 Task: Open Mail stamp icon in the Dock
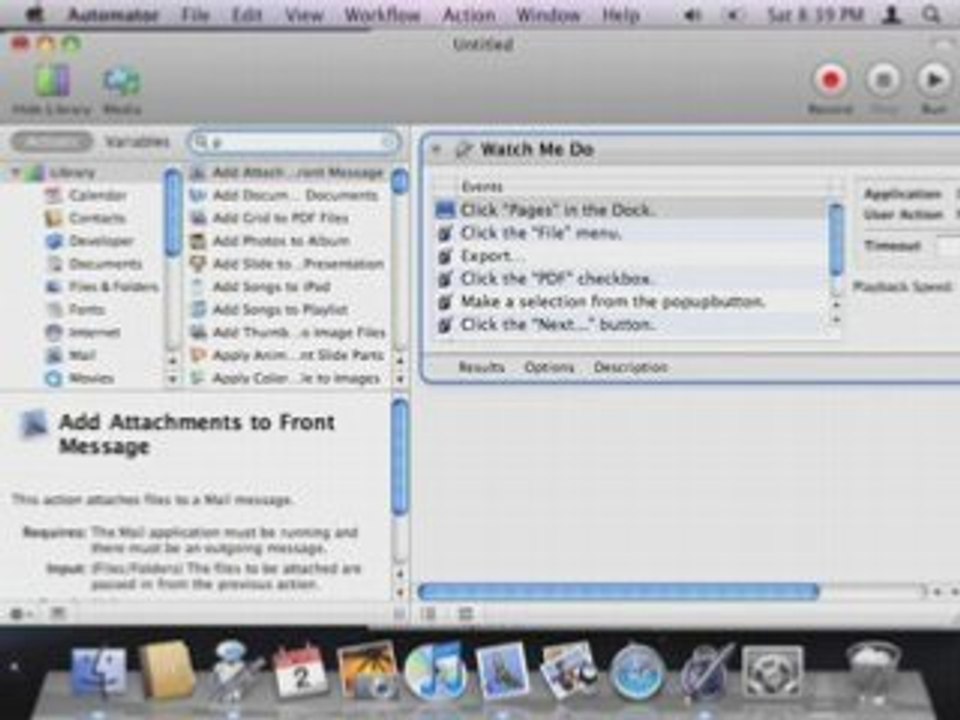[x=502, y=672]
